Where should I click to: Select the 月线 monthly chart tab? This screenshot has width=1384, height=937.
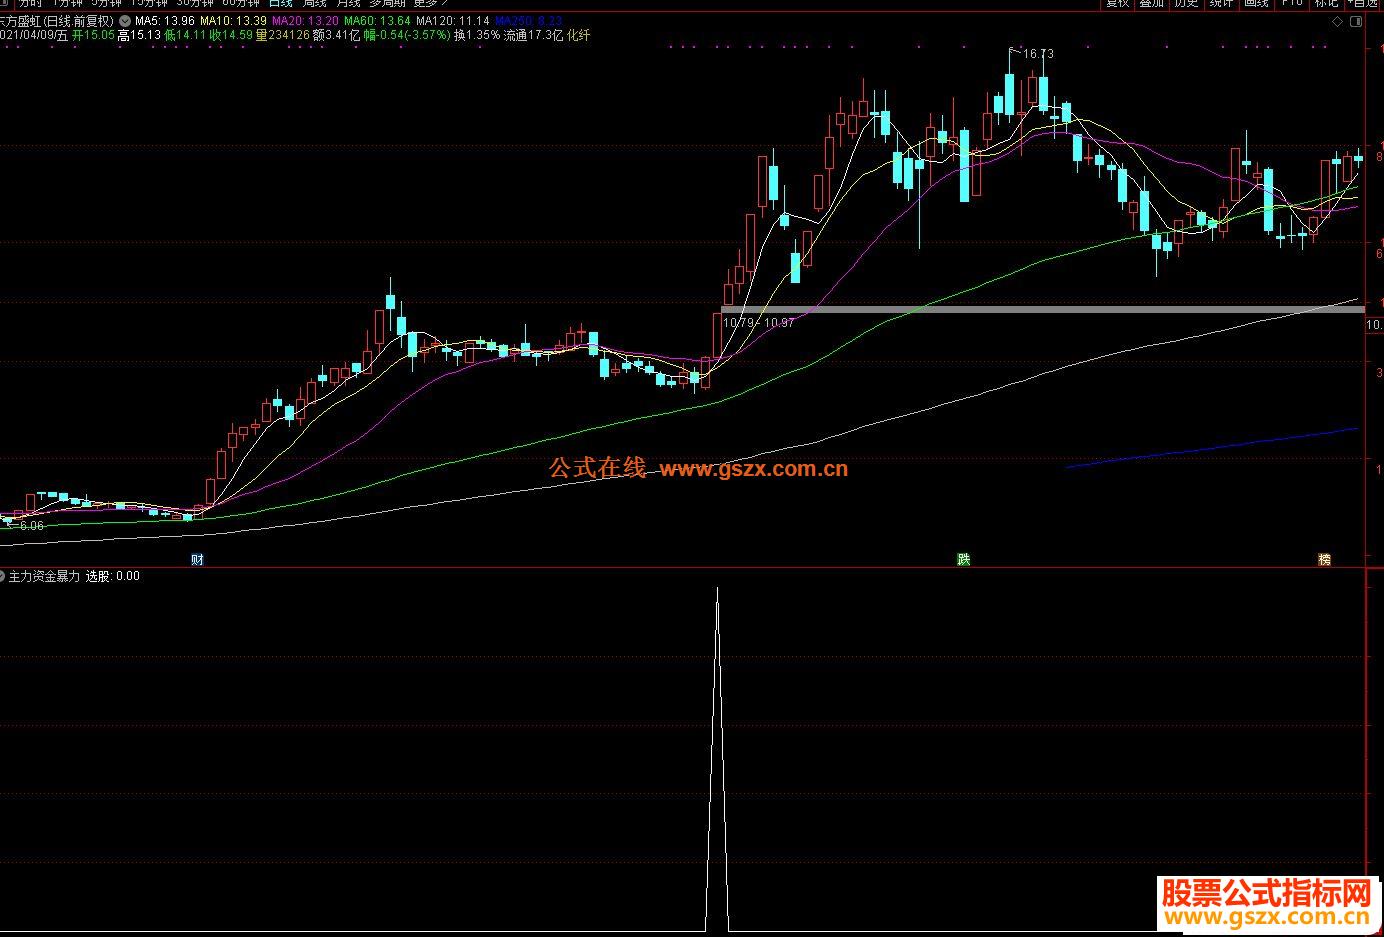pos(348,4)
